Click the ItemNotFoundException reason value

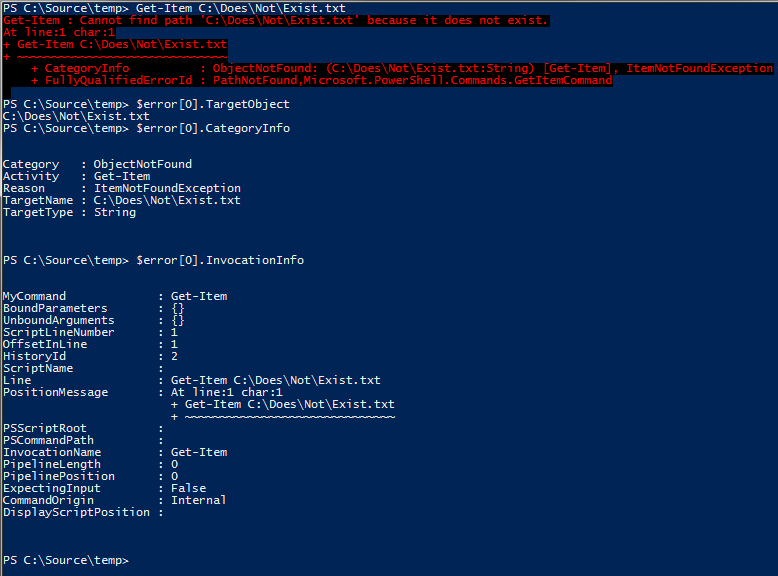coord(167,188)
